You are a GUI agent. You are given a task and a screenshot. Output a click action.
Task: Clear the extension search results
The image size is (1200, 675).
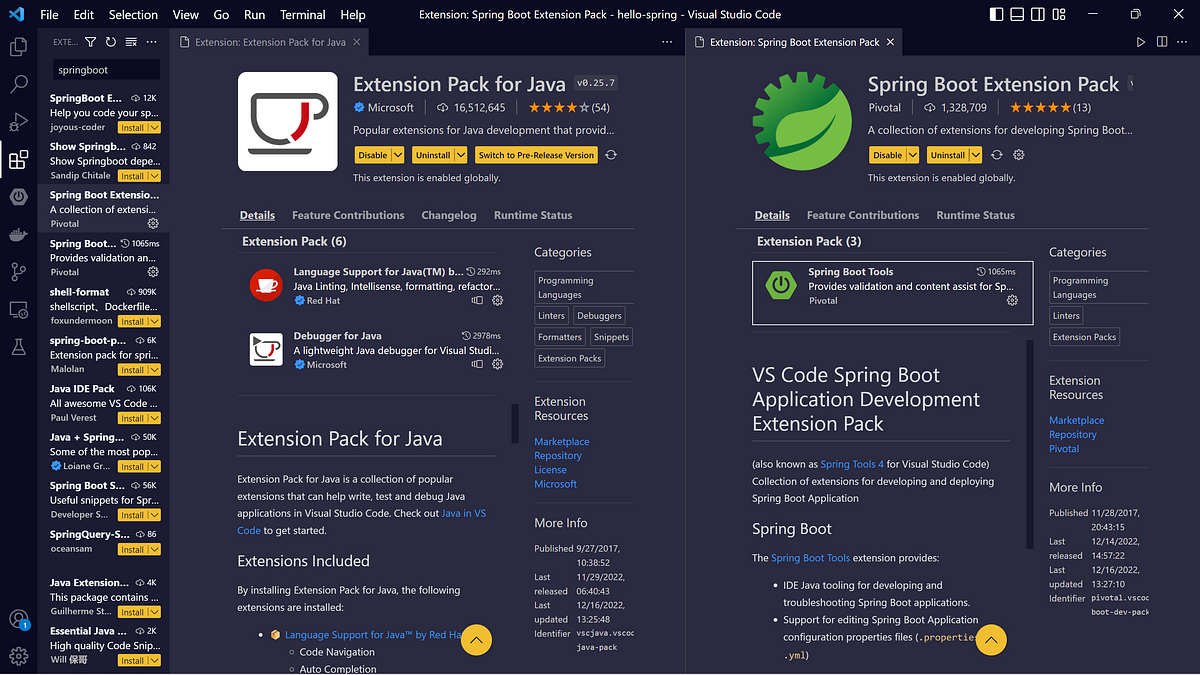tap(131, 41)
